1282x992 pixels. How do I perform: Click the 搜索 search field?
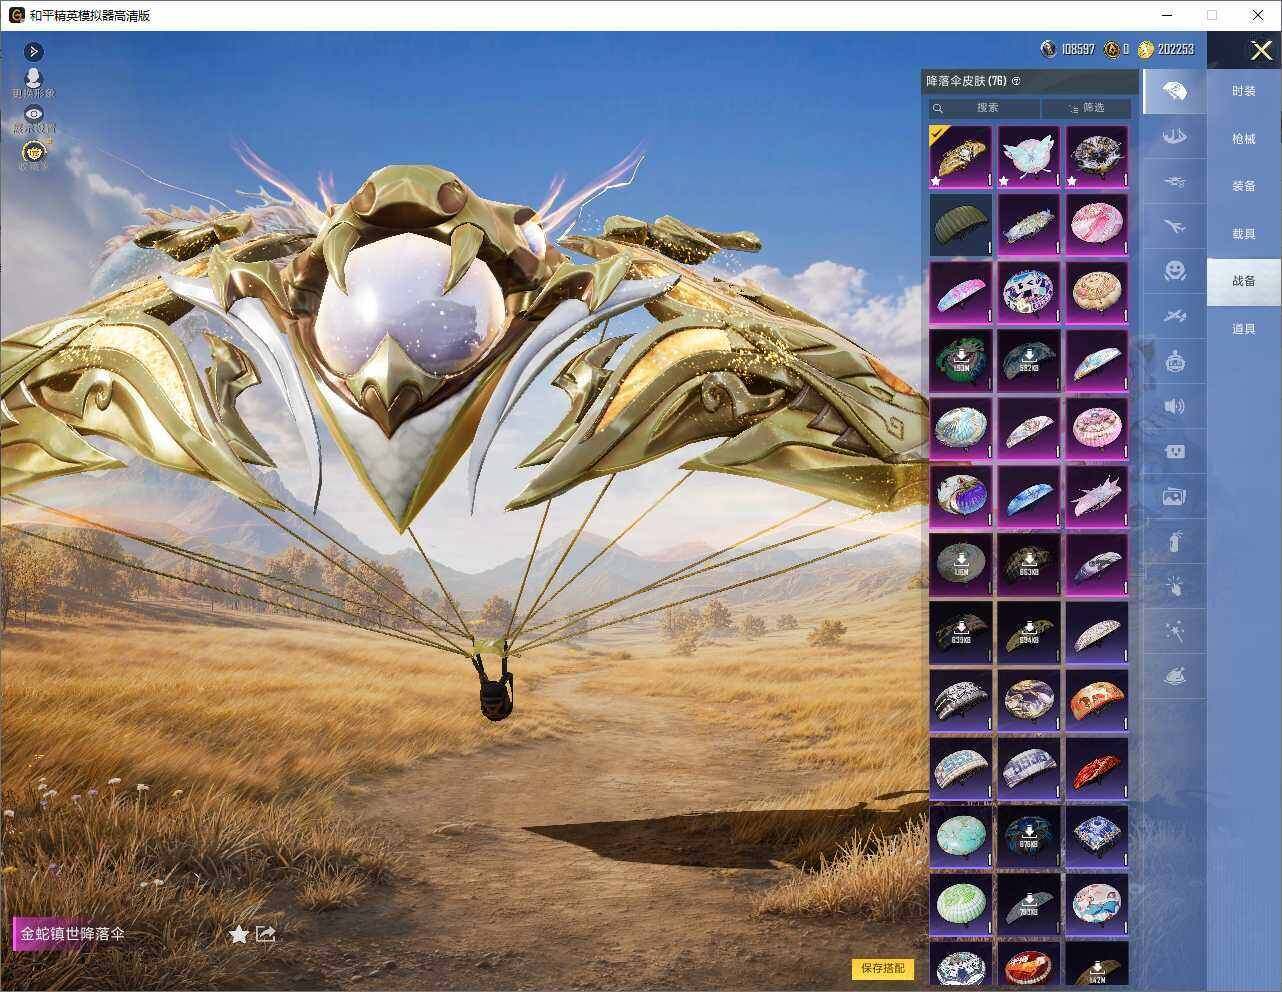click(985, 108)
